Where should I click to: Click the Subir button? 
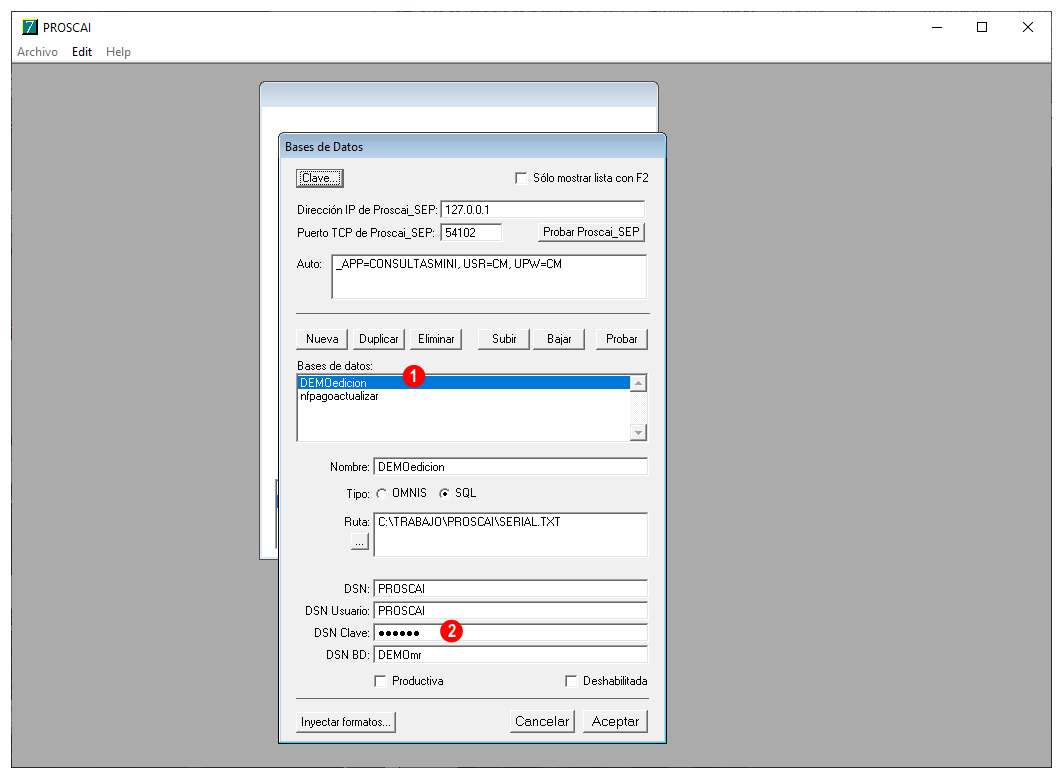tap(504, 339)
